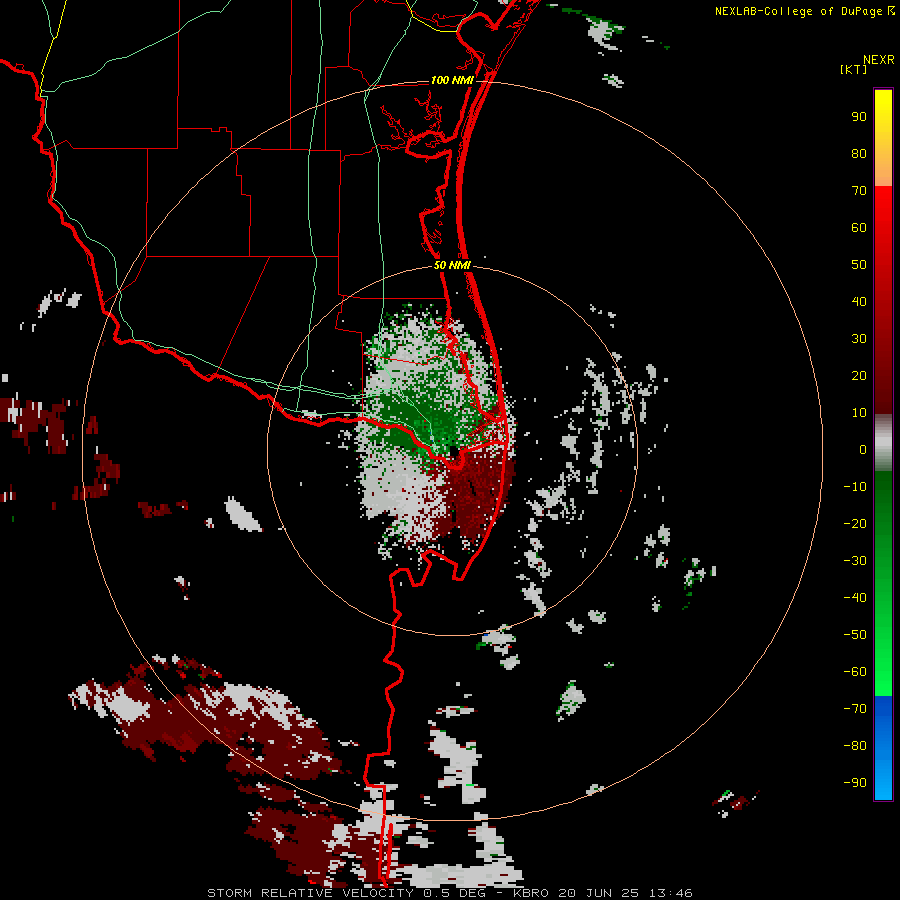Screen dimensions: 900x900
Task: Click the -30 knot scale label
Action: click(855, 561)
